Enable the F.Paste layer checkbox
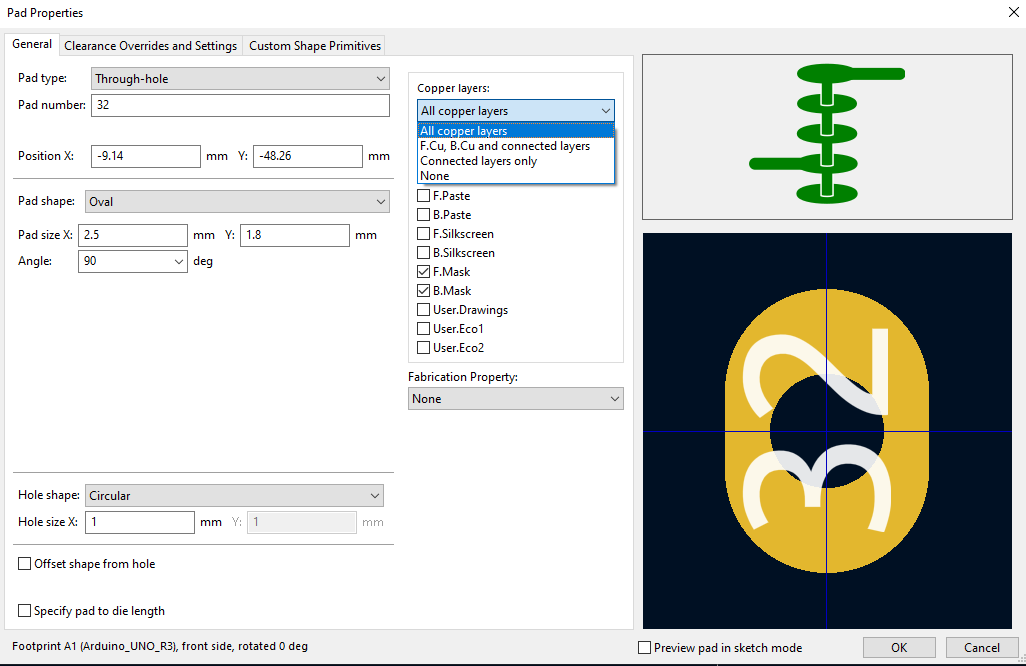The image size is (1026, 666). [423, 196]
